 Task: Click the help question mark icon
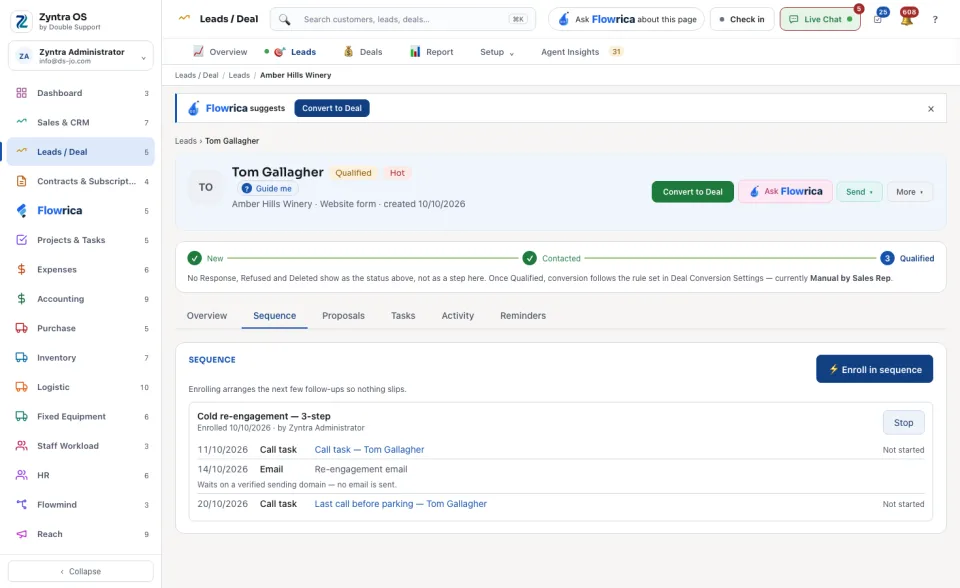coord(935,20)
